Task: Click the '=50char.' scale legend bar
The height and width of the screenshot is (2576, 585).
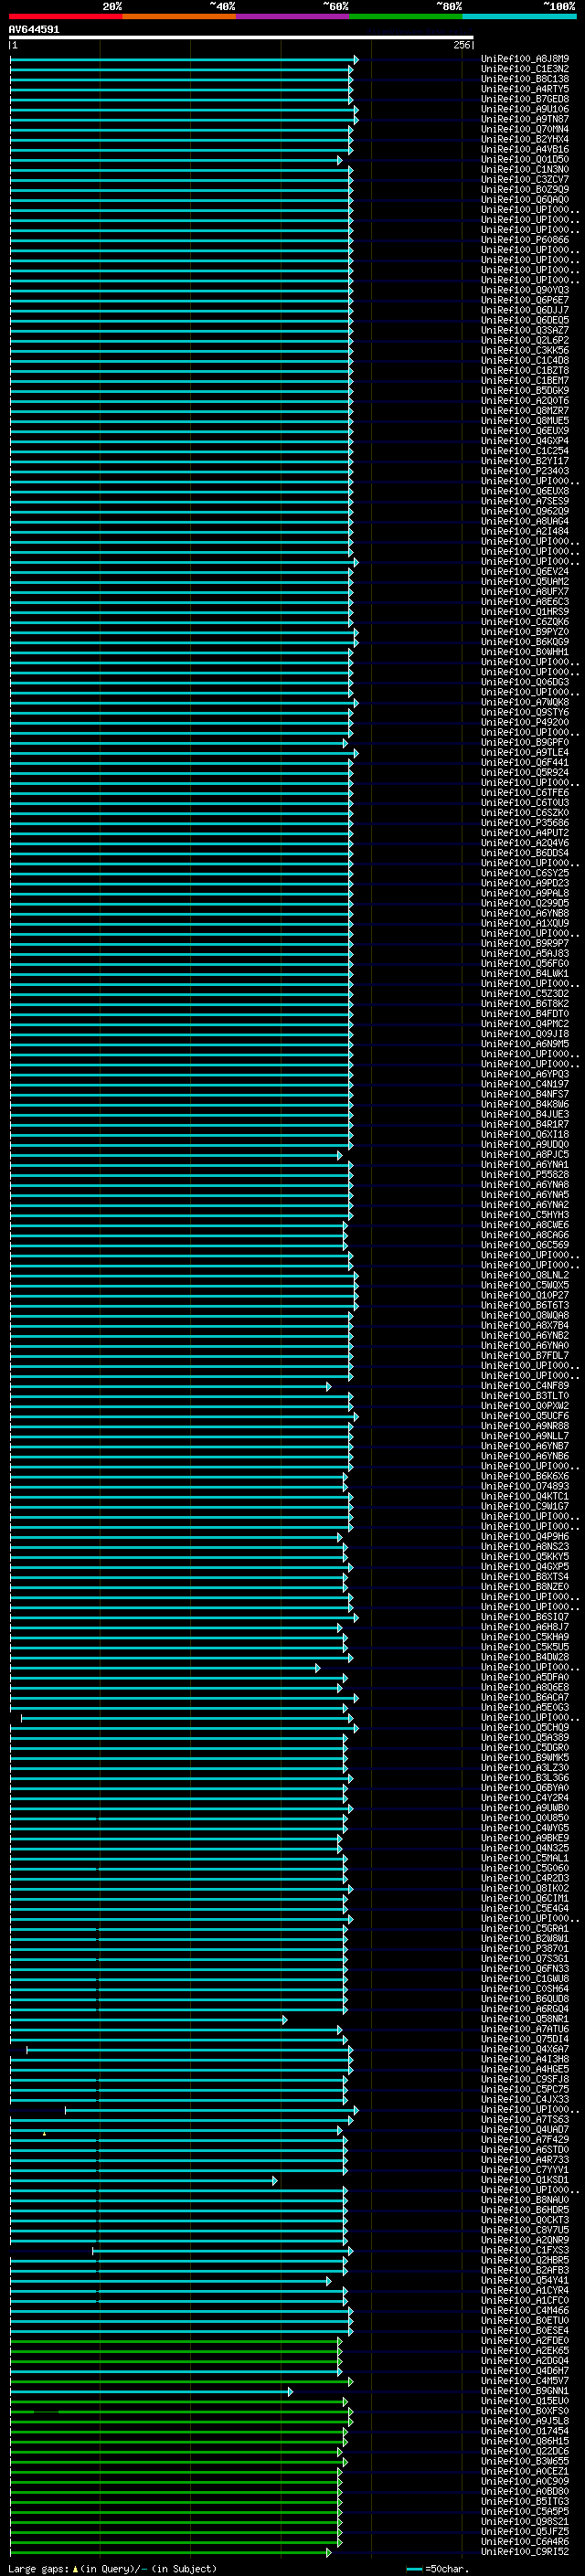Action: [x=414, y=2569]
